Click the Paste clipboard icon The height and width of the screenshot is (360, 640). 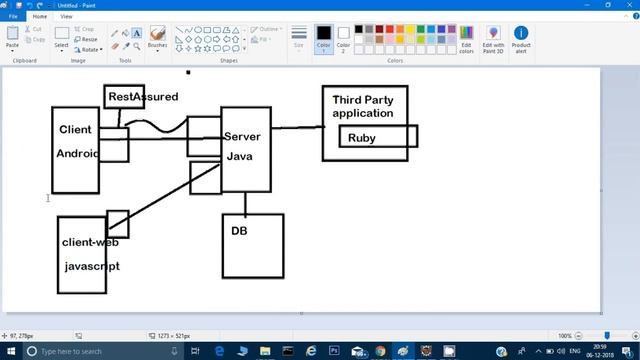(x=12, y=33)
